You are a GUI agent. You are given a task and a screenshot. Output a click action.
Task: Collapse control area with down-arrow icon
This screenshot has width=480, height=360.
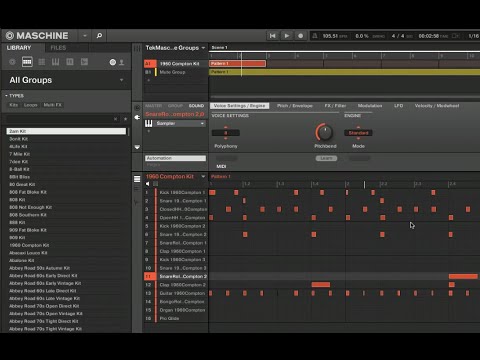click(137, 147)
